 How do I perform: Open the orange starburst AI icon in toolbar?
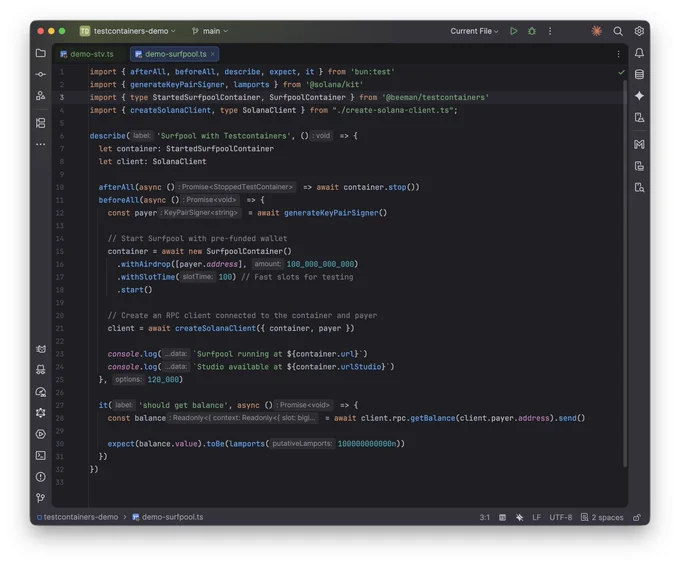tap(597, 31)
